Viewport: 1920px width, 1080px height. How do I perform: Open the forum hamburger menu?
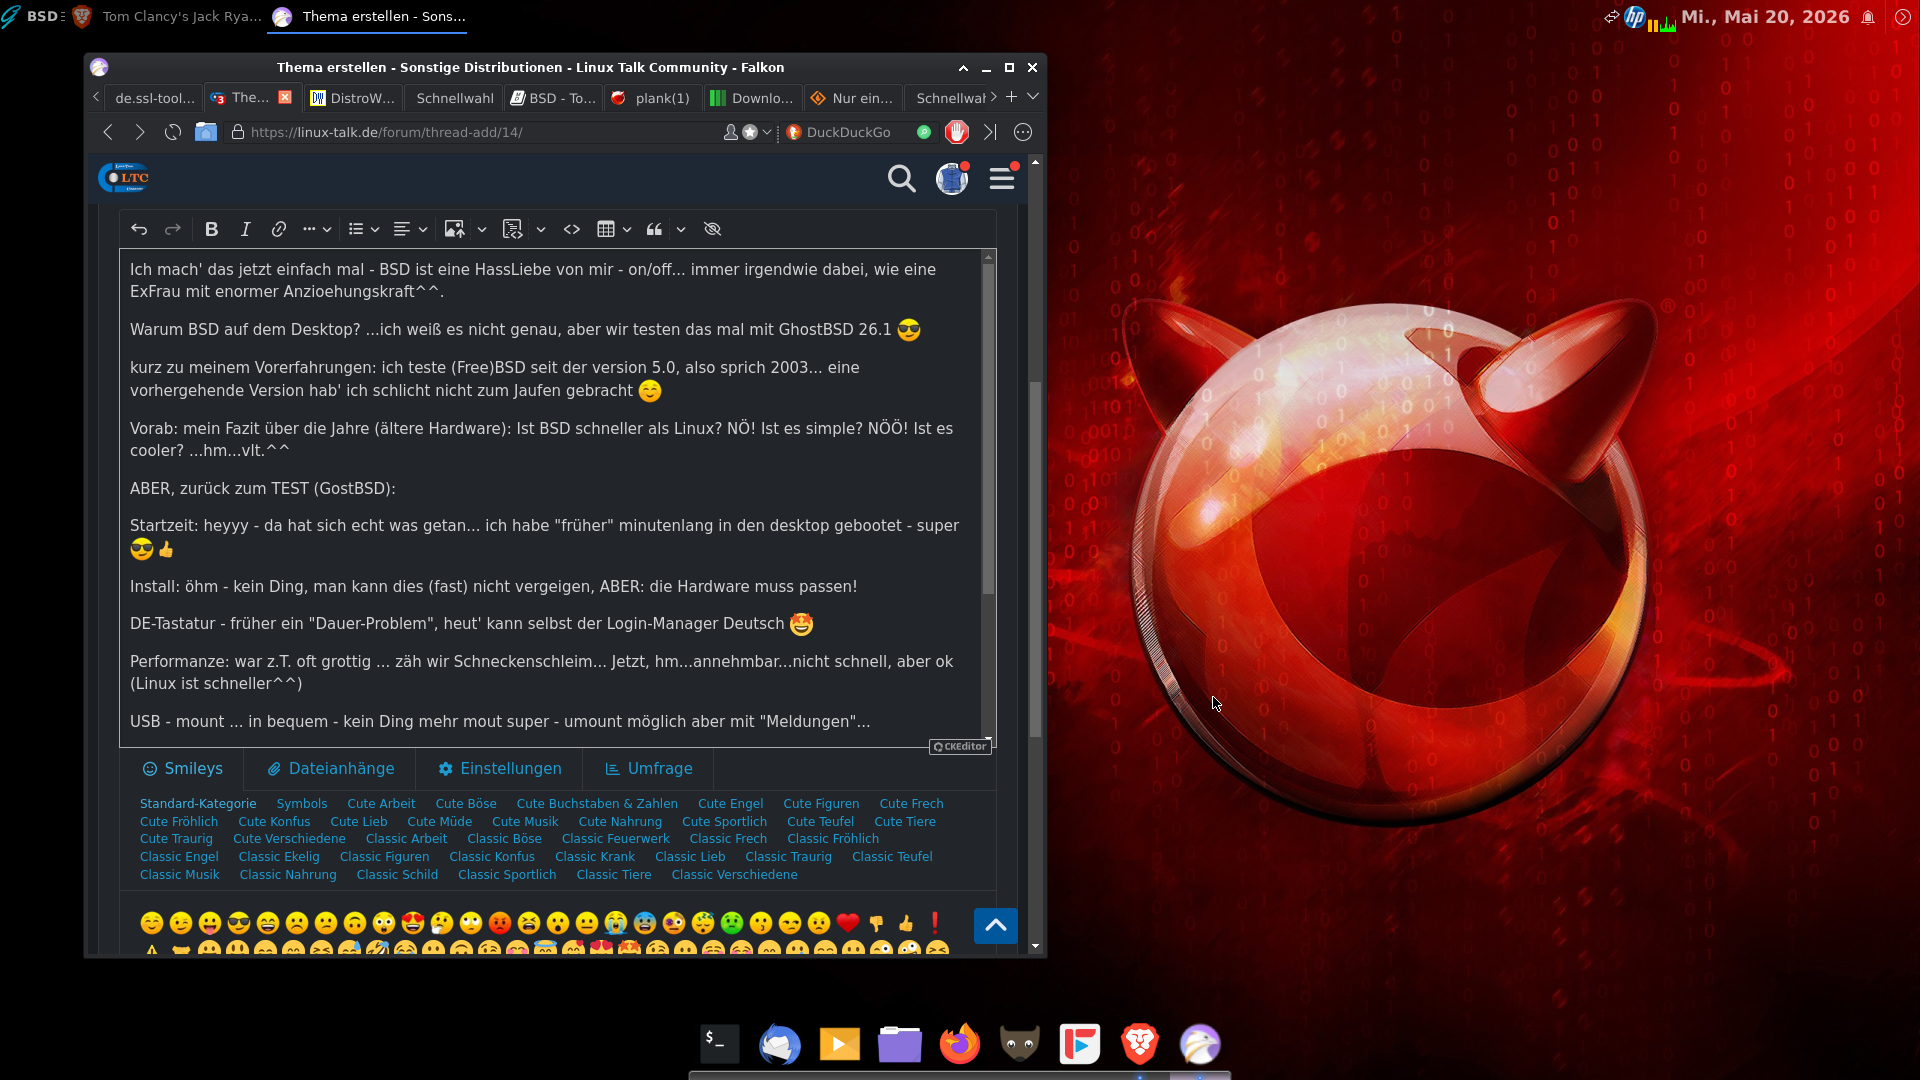click(x=1002, y=178)
